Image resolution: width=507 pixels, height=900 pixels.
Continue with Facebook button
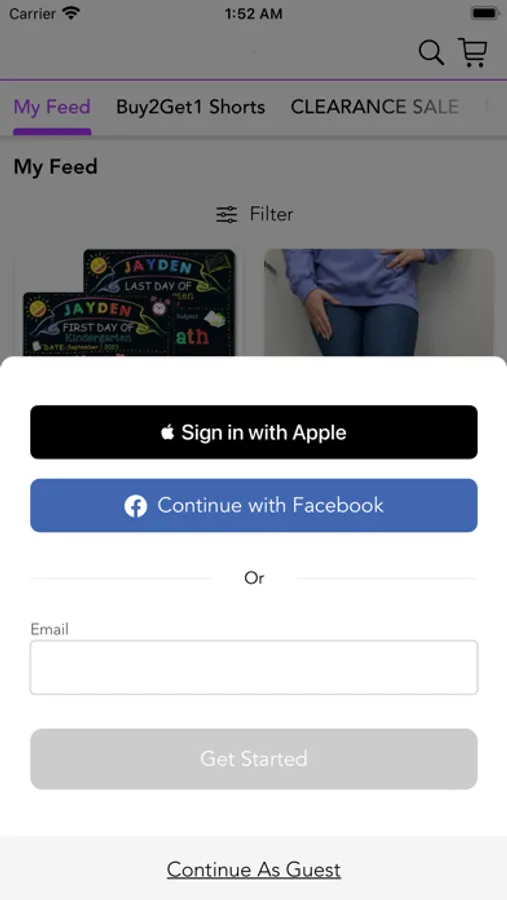click(254, 506)
